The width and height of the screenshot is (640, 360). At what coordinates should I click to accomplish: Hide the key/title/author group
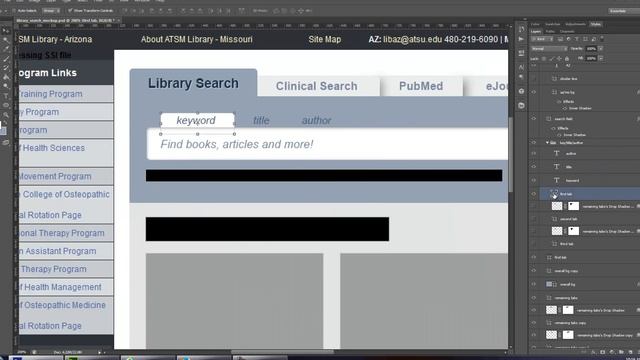click(x=533, y=143)
